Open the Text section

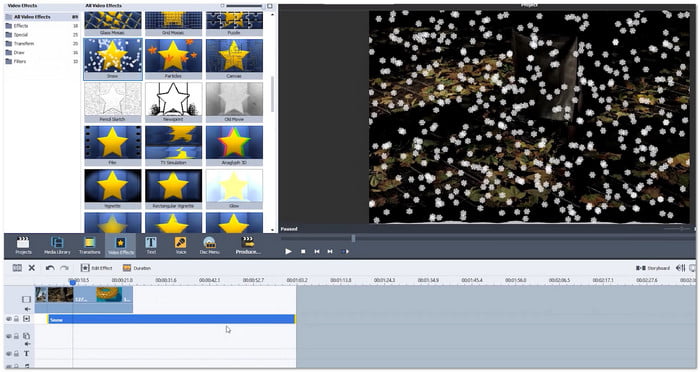(151, 246)
